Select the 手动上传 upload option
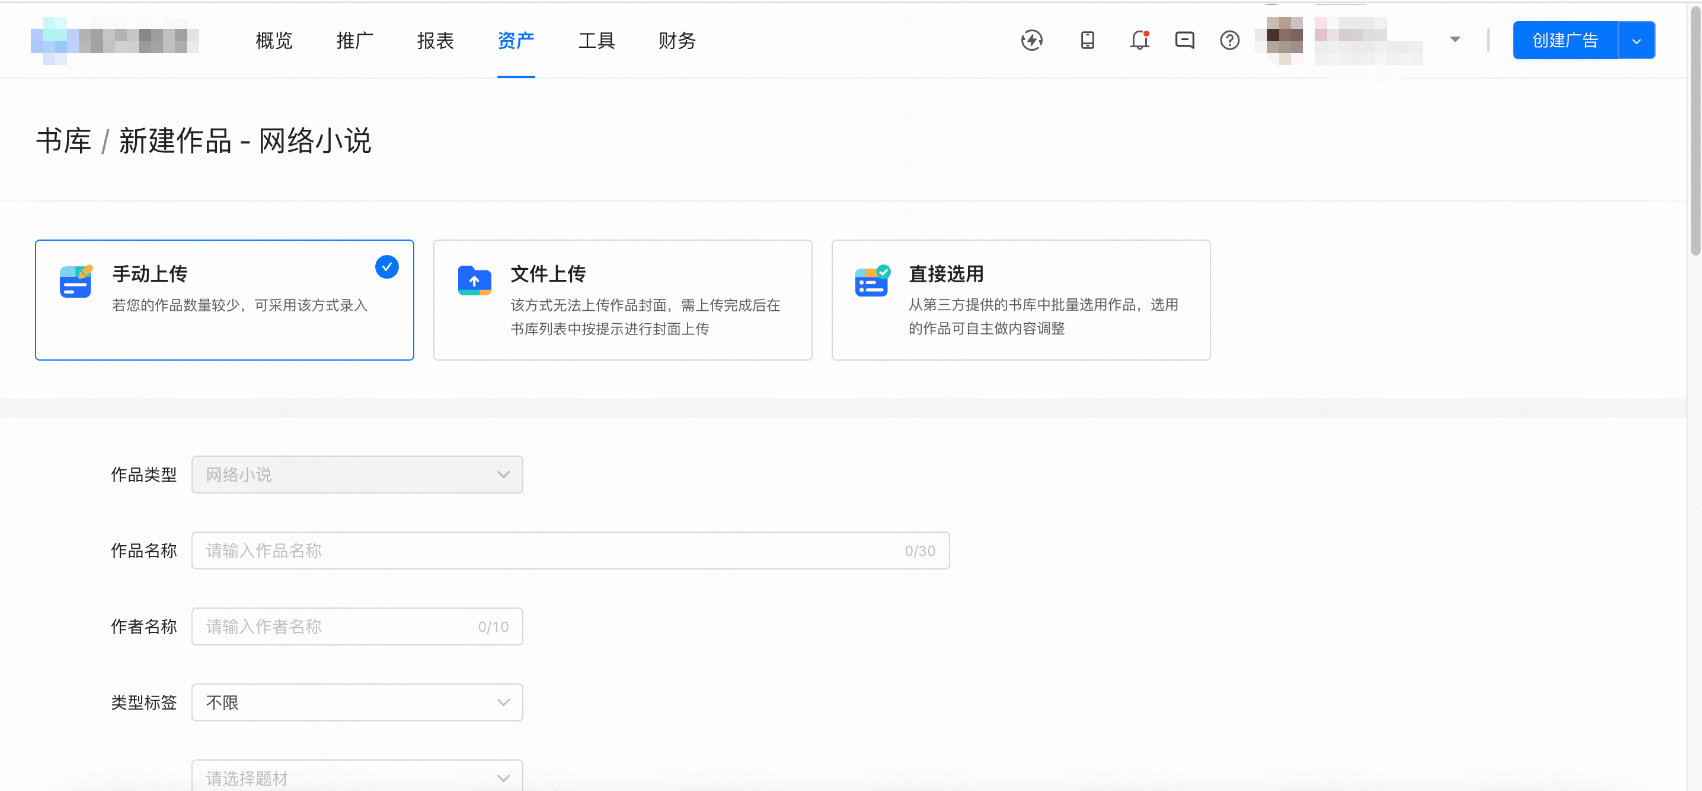Viewport: 1702px width, 791px height. [x=224, y=300]
